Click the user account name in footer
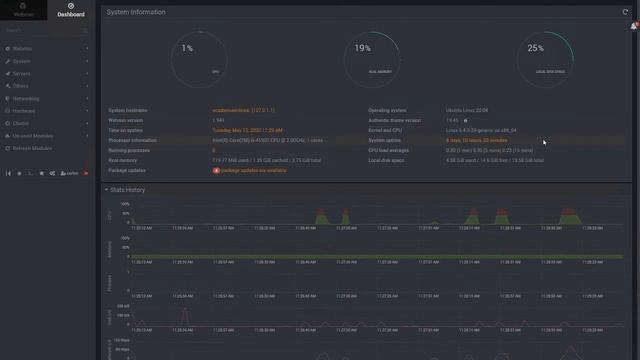The height and width of the screenshot is (360, 640). click(69, 173)
